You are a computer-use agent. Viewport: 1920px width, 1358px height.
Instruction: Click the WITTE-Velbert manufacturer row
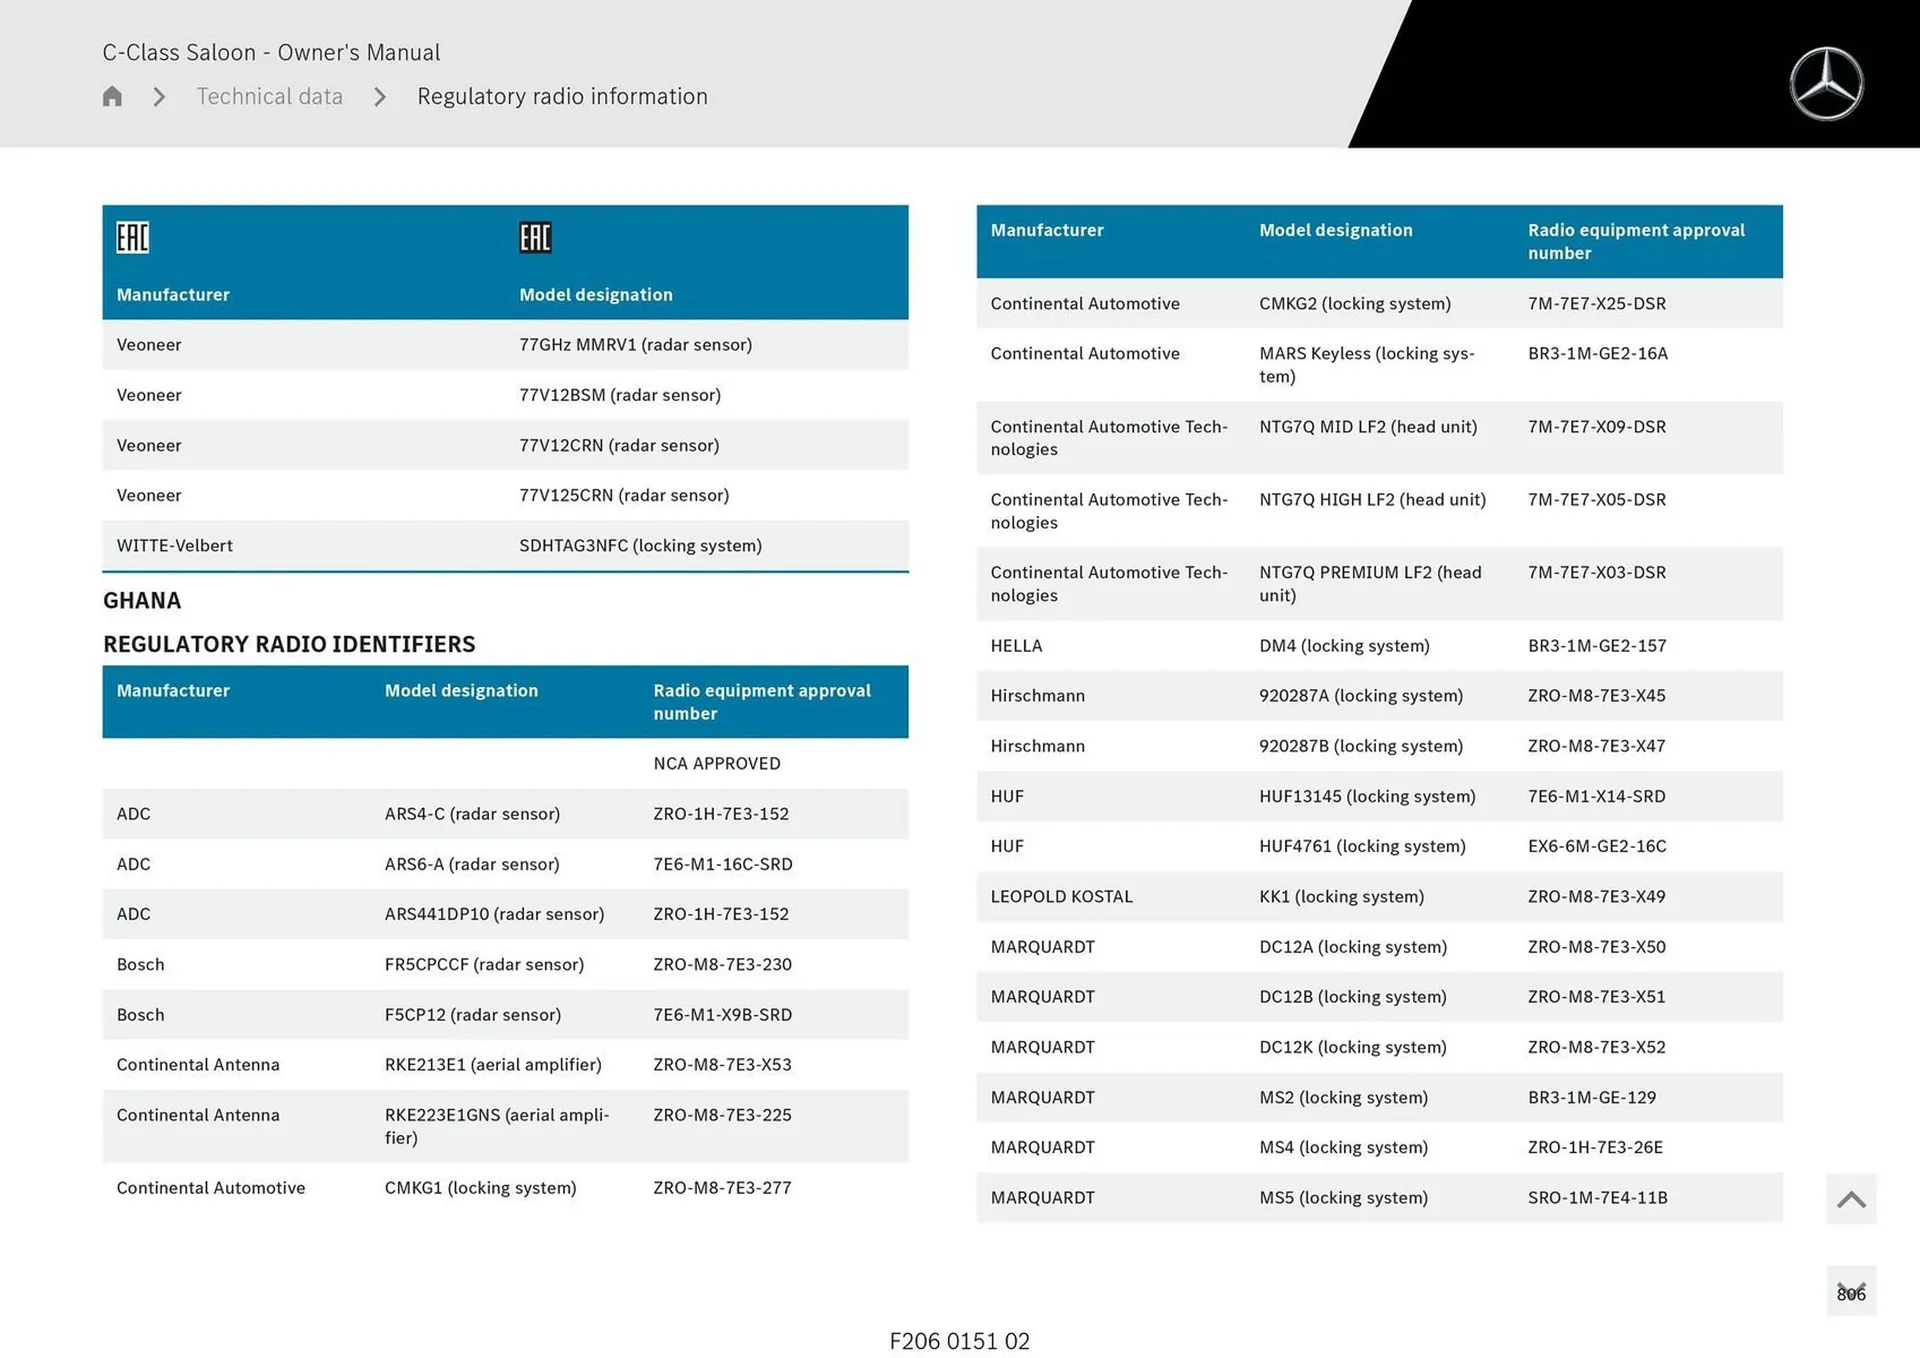[x=175, y=546]
